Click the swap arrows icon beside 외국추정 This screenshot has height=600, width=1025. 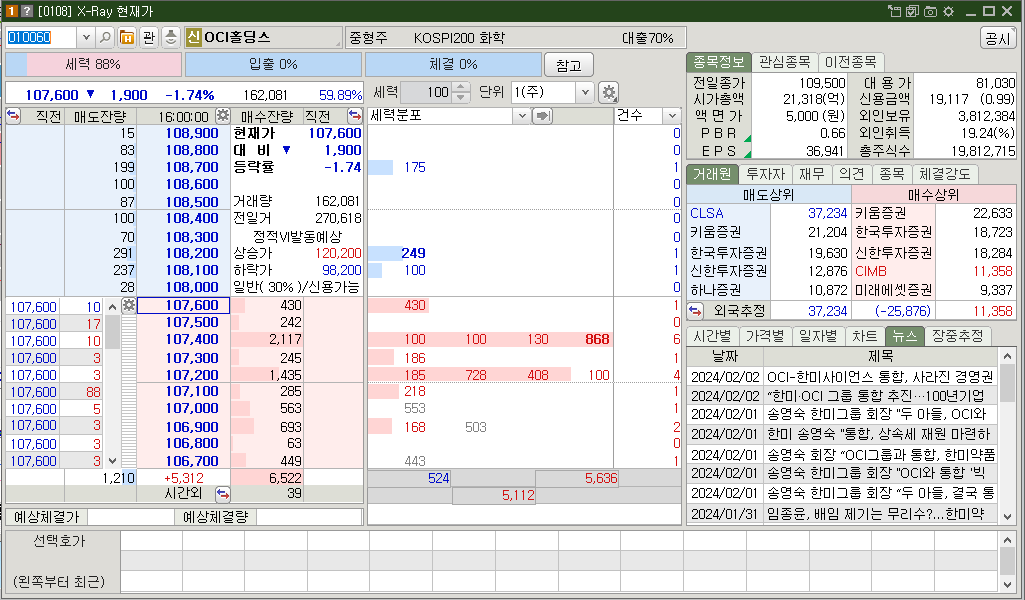click(x=695, y=311)
